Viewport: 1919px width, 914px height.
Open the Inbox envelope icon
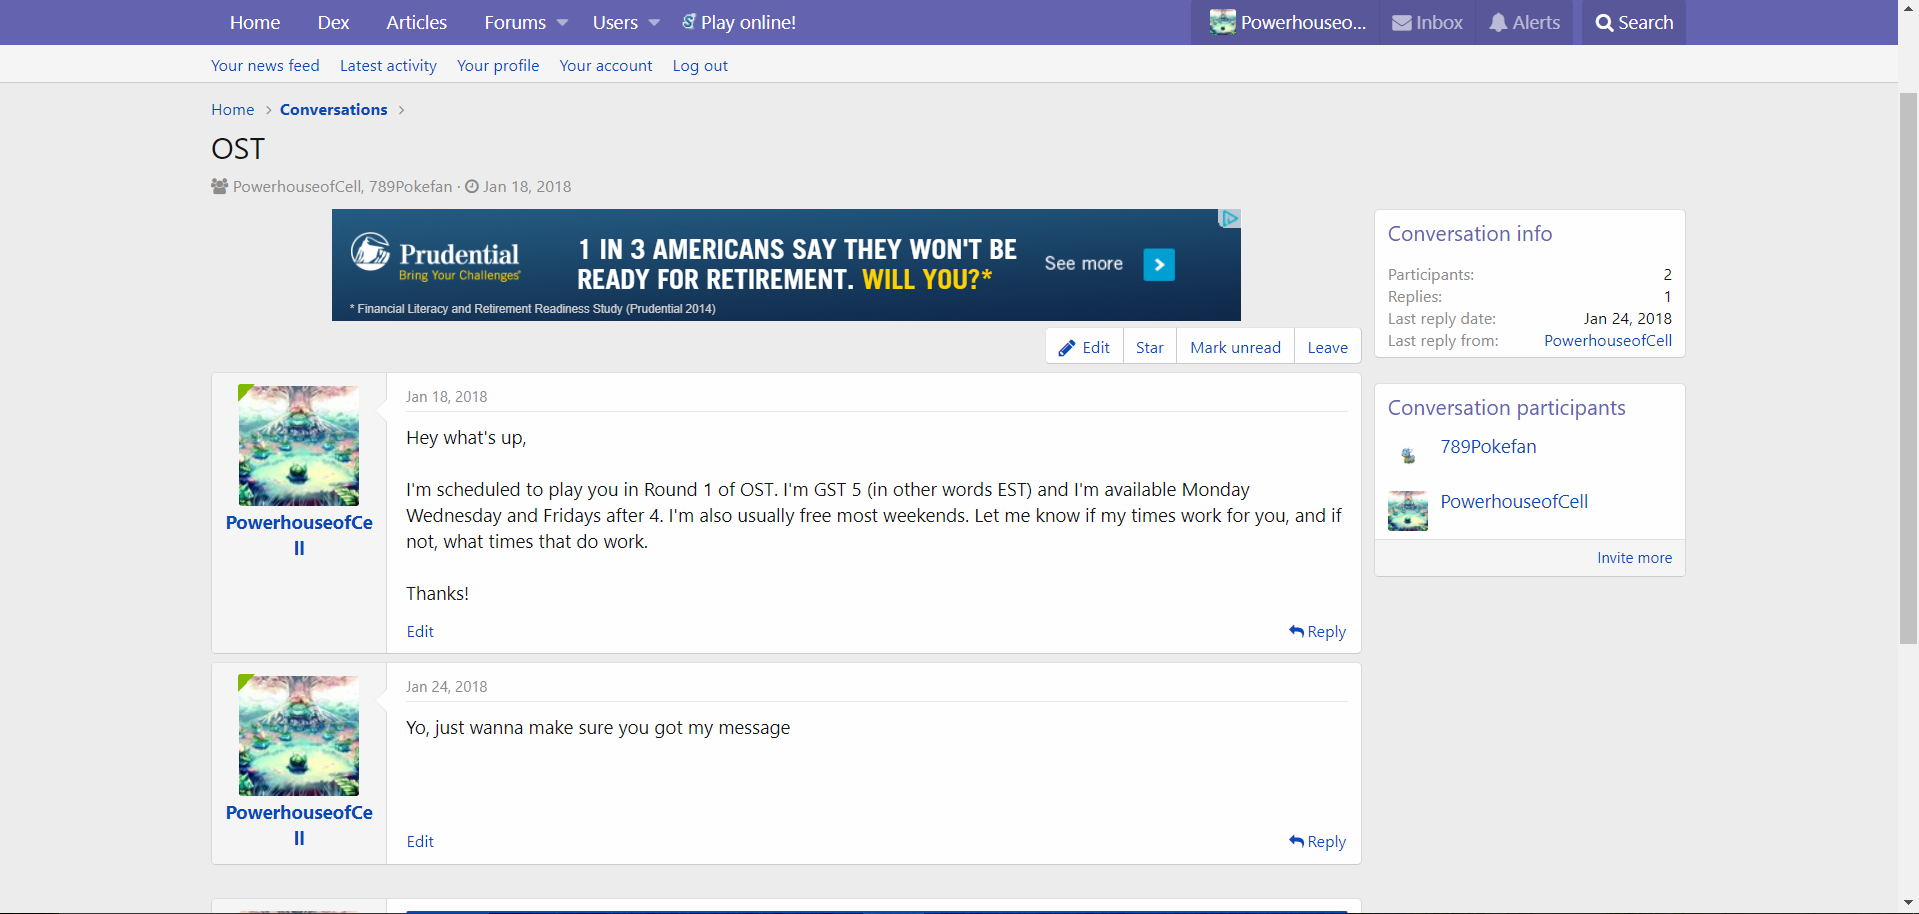pyautogui.click(x=1402, y=23)
